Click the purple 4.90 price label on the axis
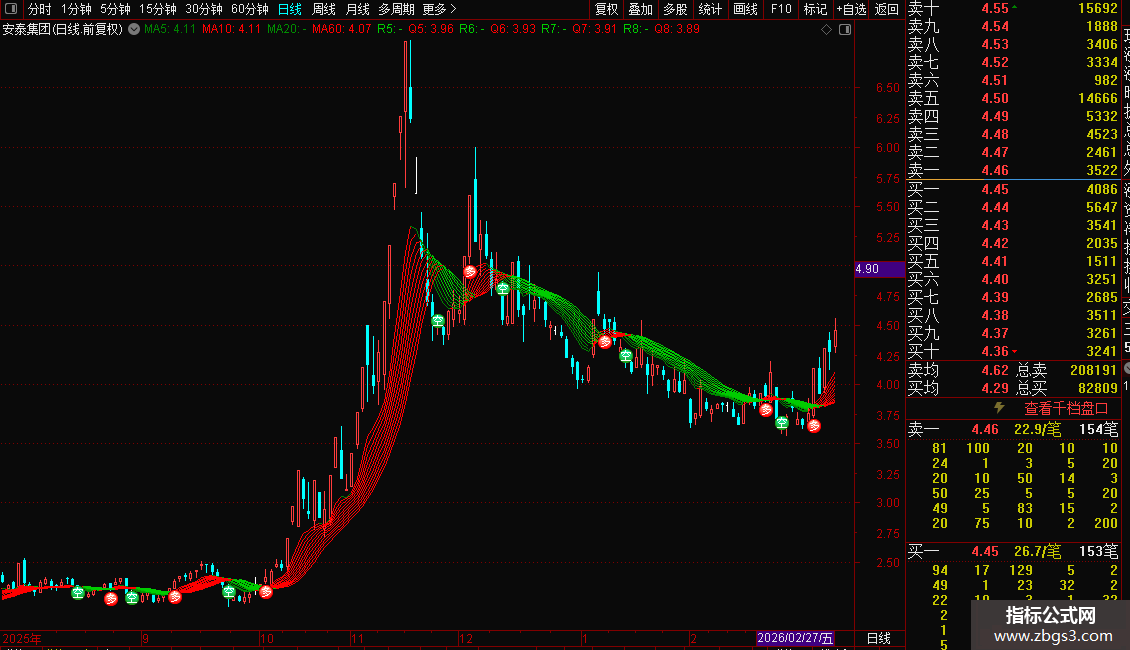The width and height of the screenshot is (1130, 650). coord(879,269)
